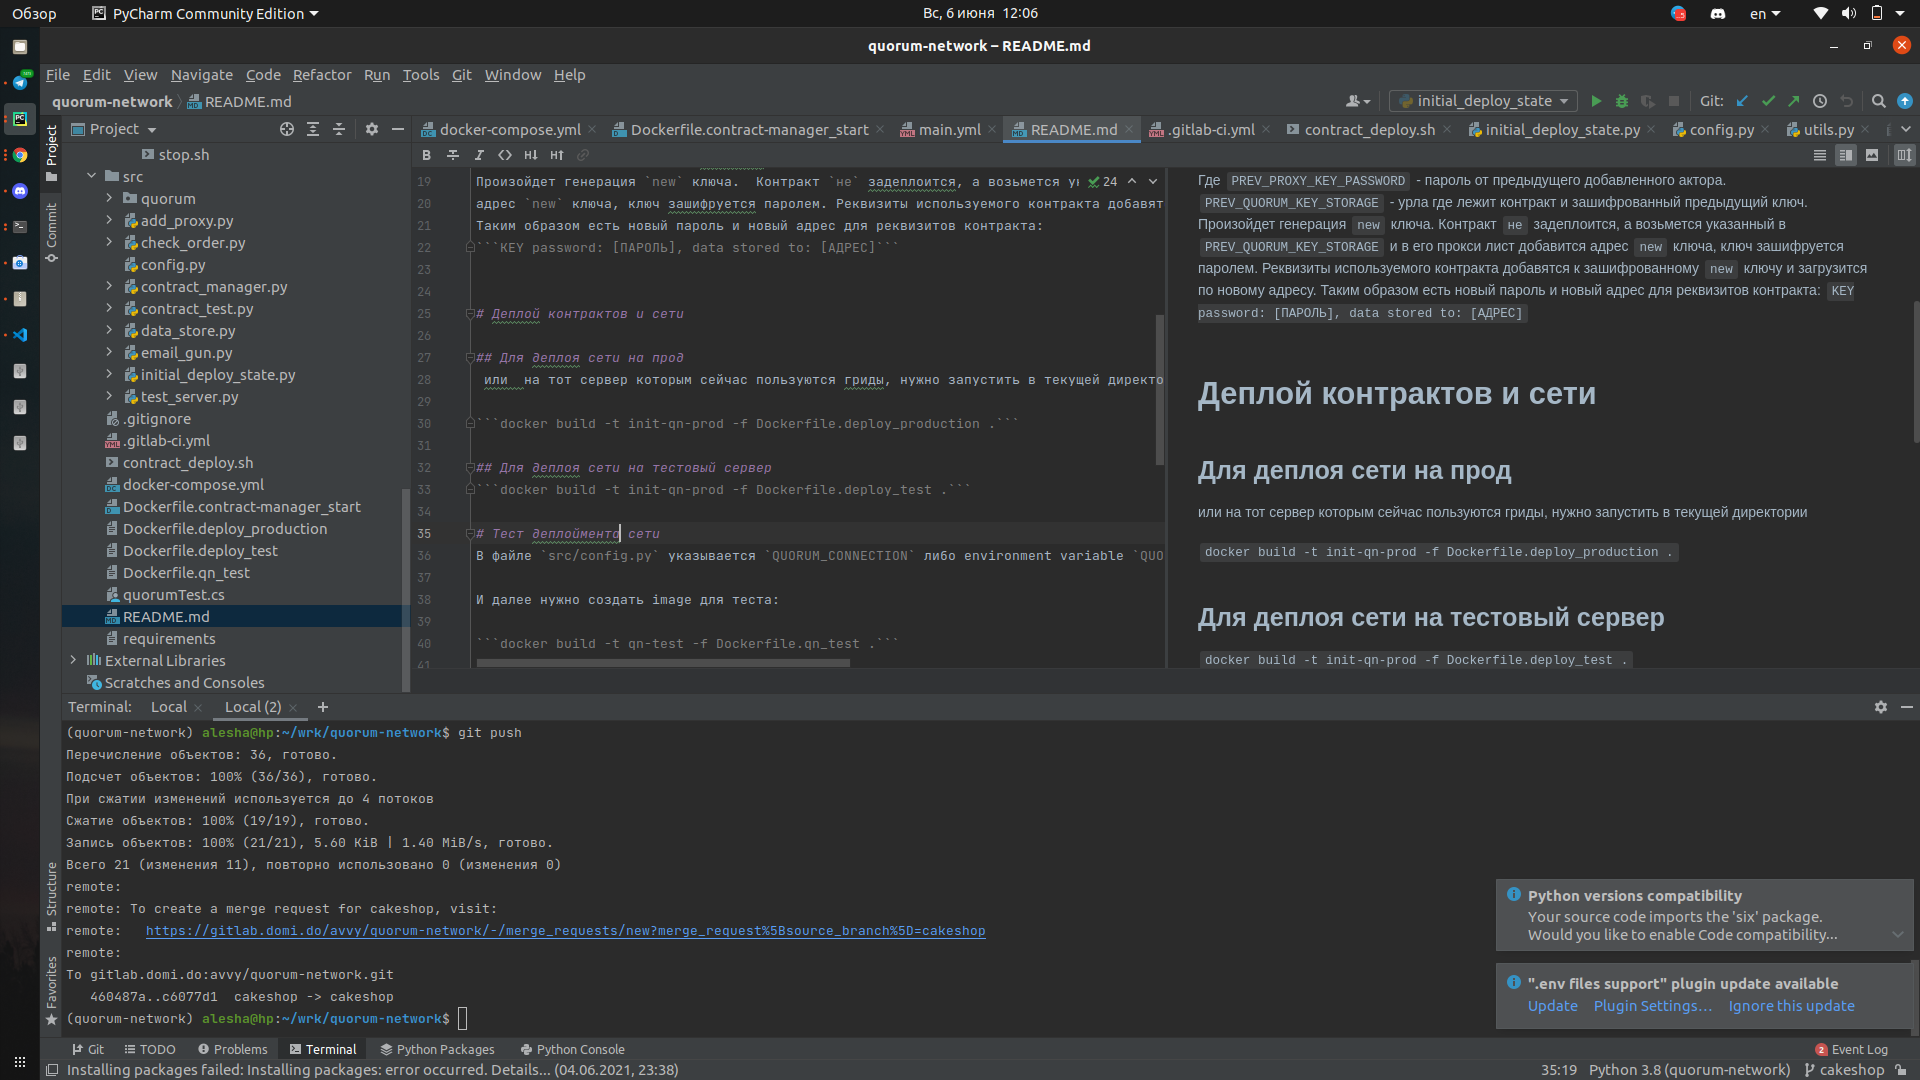The image size is (1920, 1080).
Task: Insert inline code with the brackets icon
Action: (x=505, y=155)
